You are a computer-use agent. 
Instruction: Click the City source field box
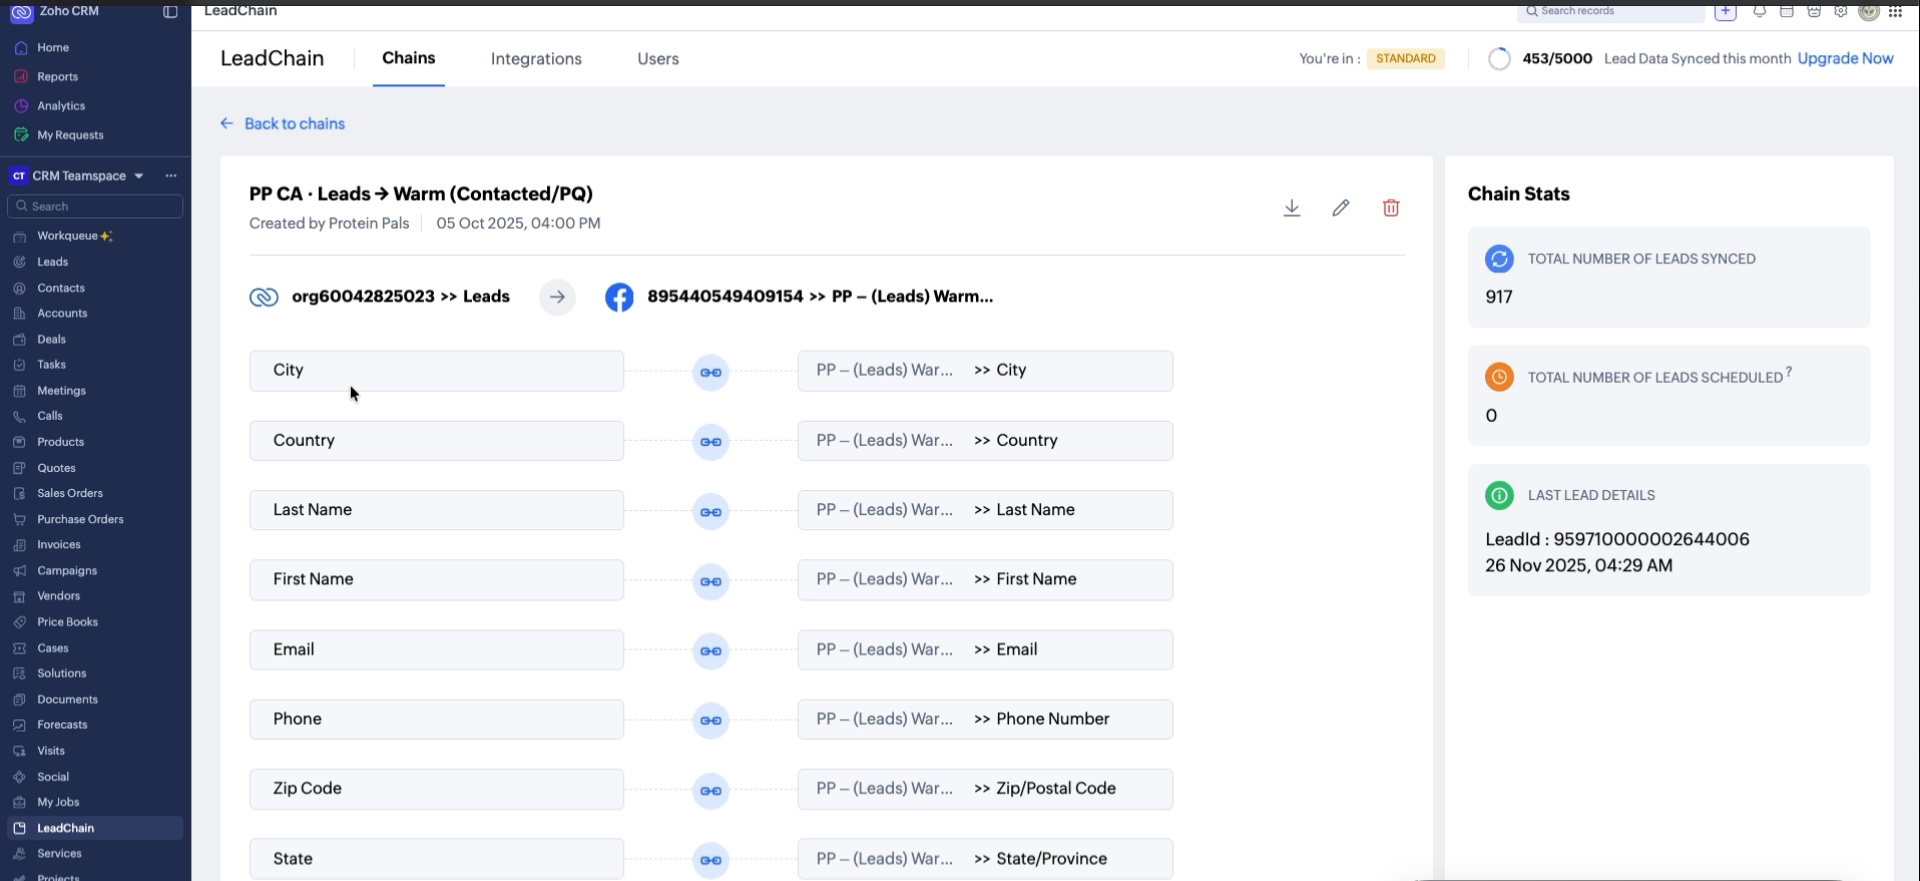click(436, 370)
